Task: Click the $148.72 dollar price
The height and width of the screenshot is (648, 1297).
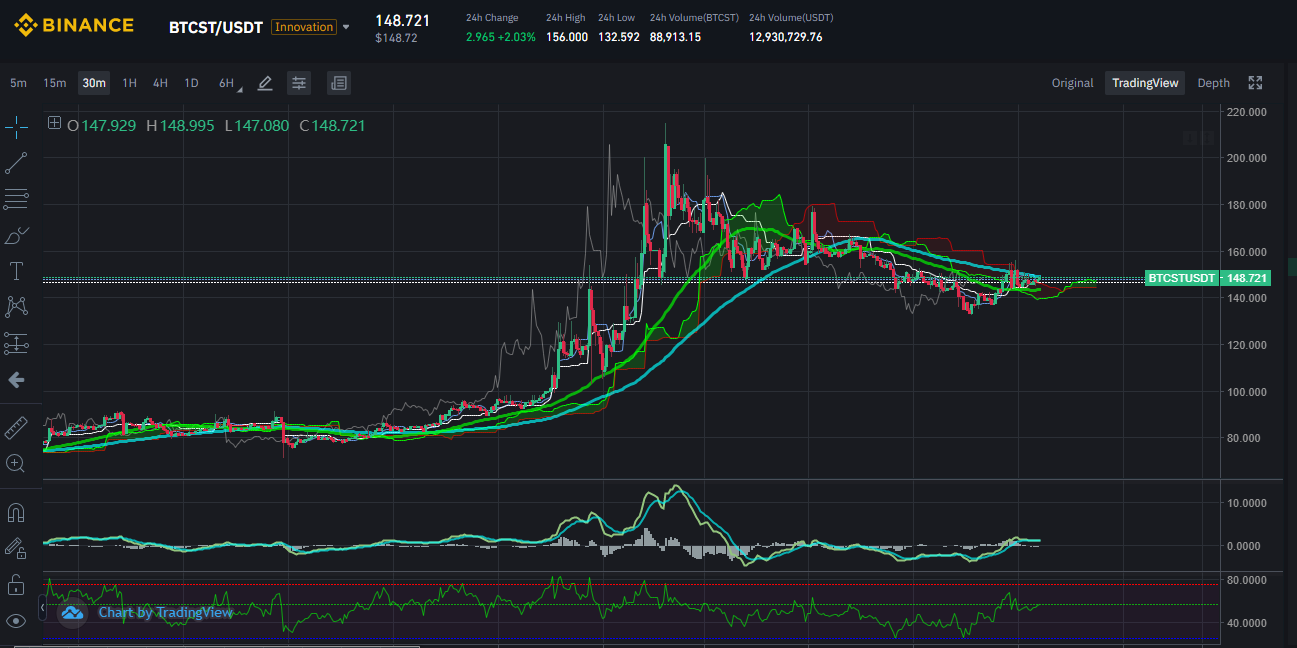Action: [x=397, y=38]
